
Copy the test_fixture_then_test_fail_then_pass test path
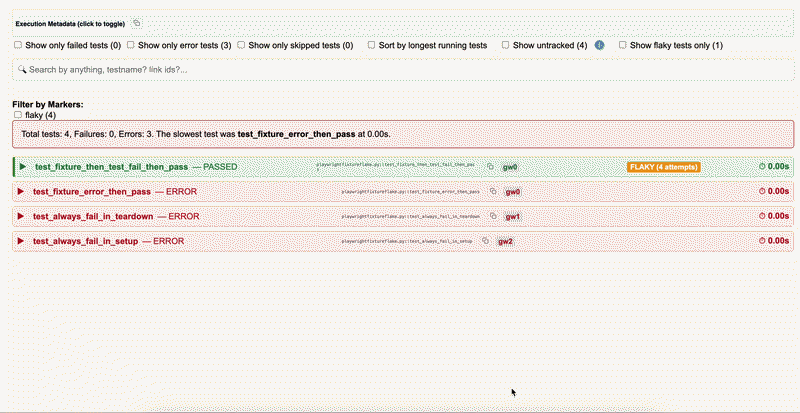[x=490, y=167]
